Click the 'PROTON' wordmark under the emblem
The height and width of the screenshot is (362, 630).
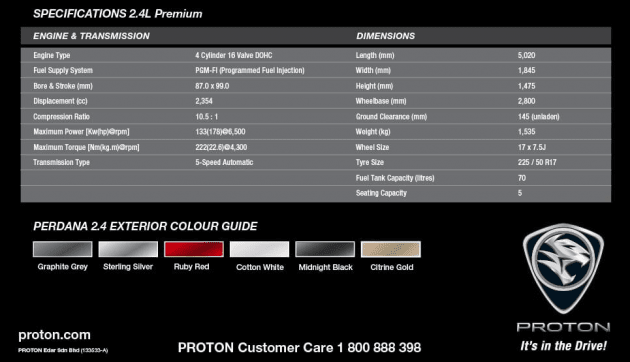coord(563,327)
